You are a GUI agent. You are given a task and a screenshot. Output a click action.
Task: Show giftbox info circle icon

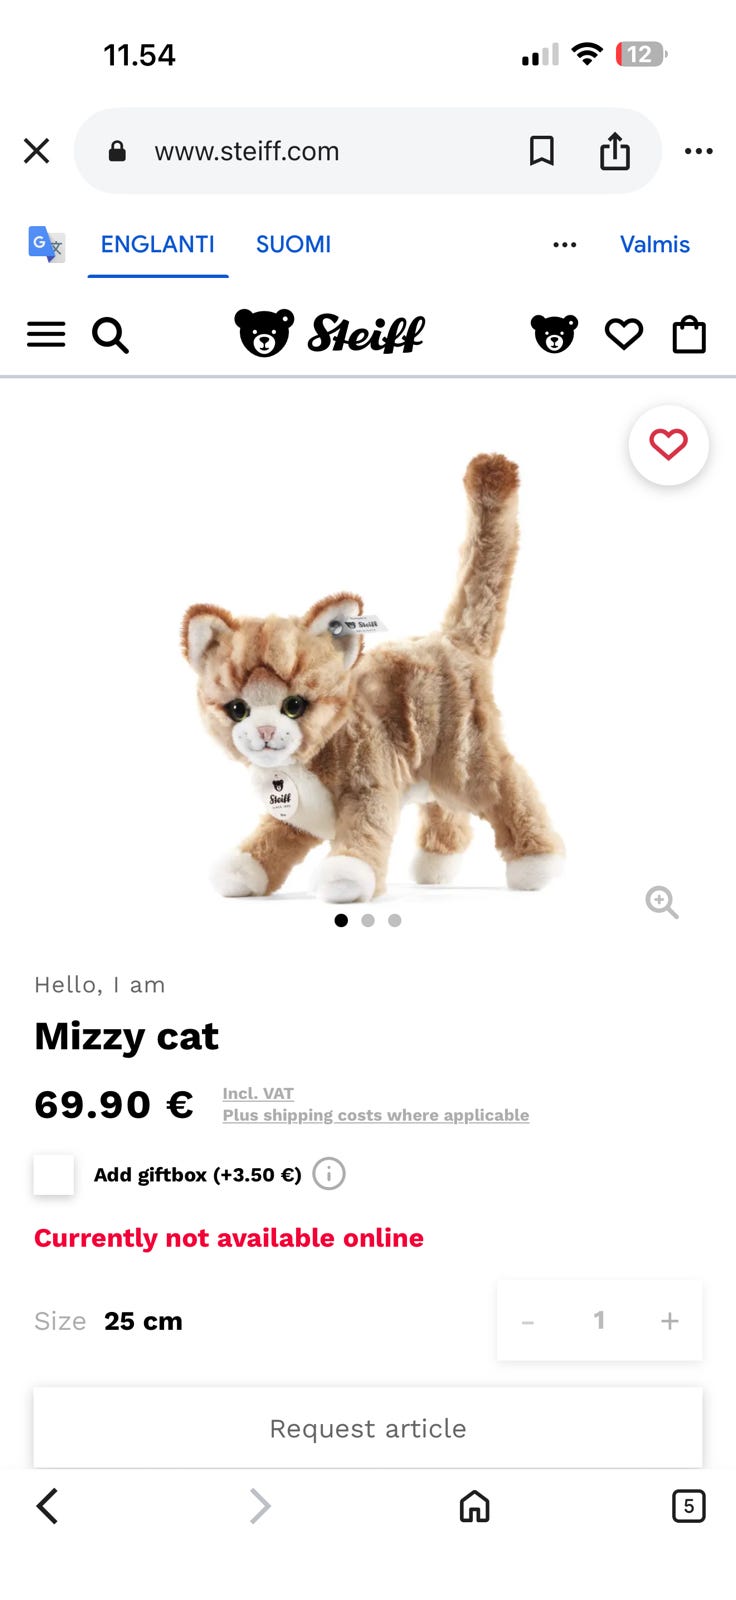(x=329, y=1174)
